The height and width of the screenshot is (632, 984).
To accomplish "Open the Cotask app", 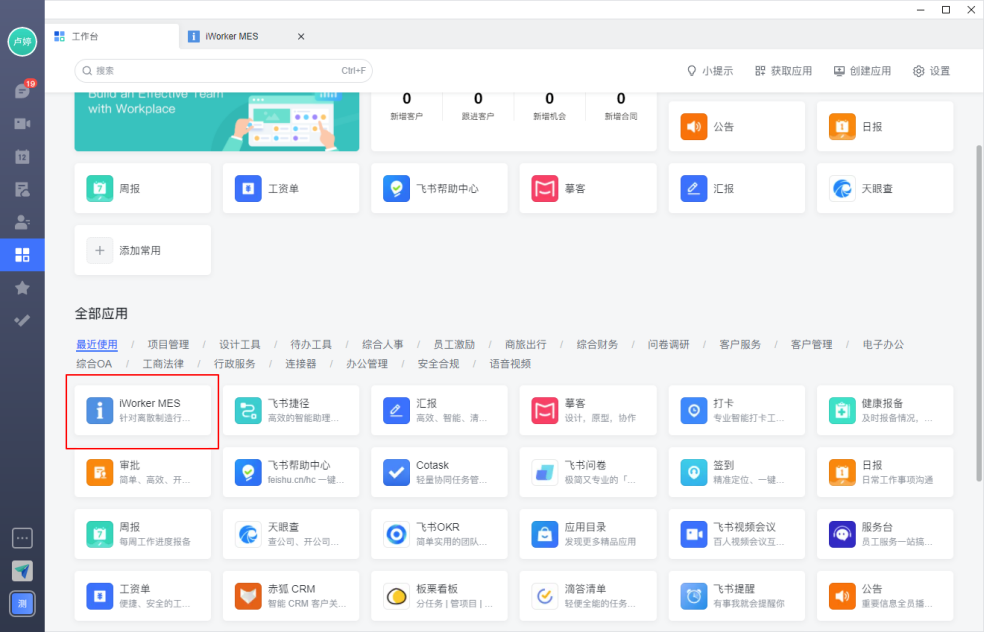I will click(439, 472).
